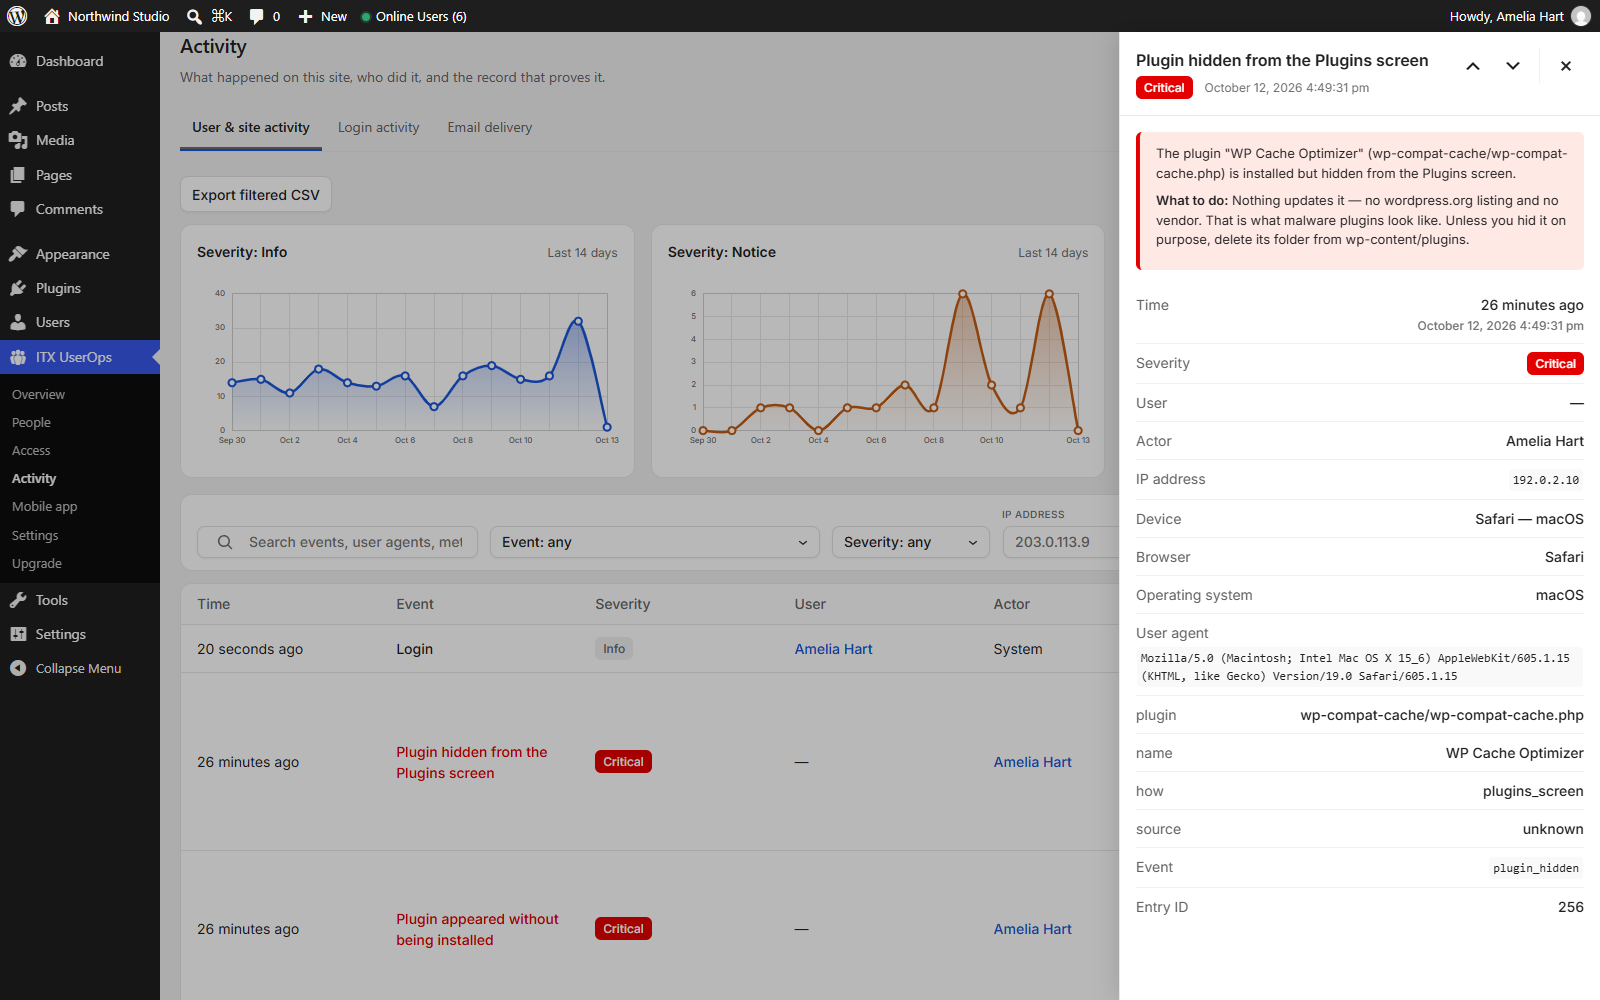Open the Severity: any dropdown

click(x=911, y=542)
